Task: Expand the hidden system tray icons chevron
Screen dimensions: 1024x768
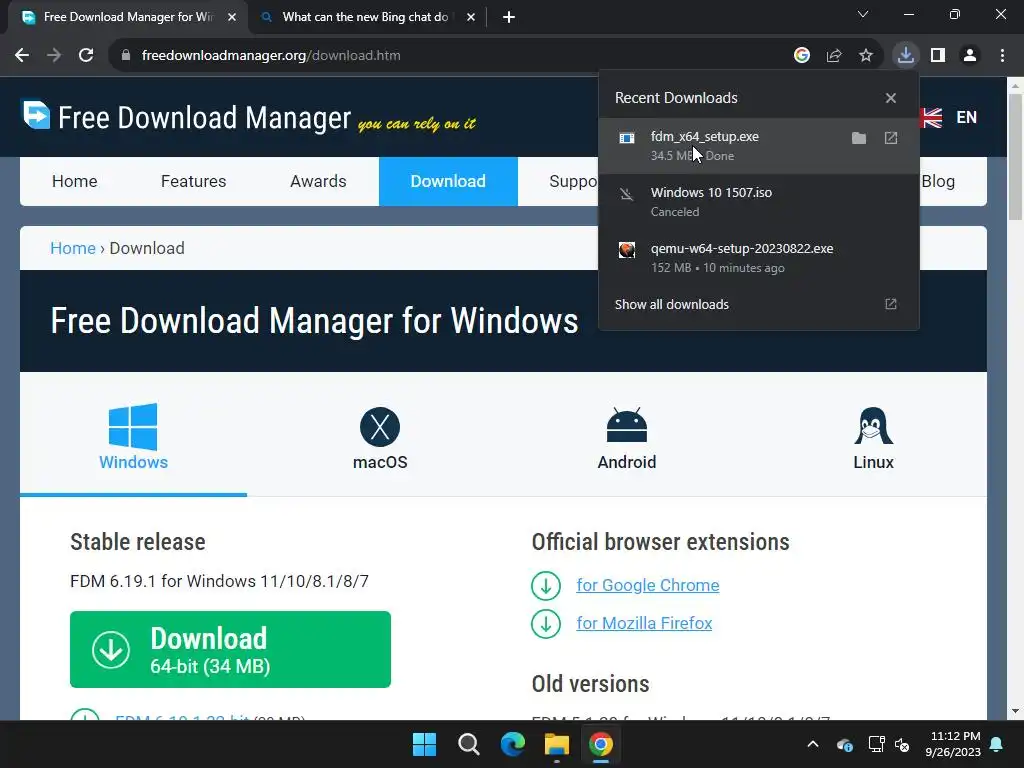Action: (x=813, y=744)
